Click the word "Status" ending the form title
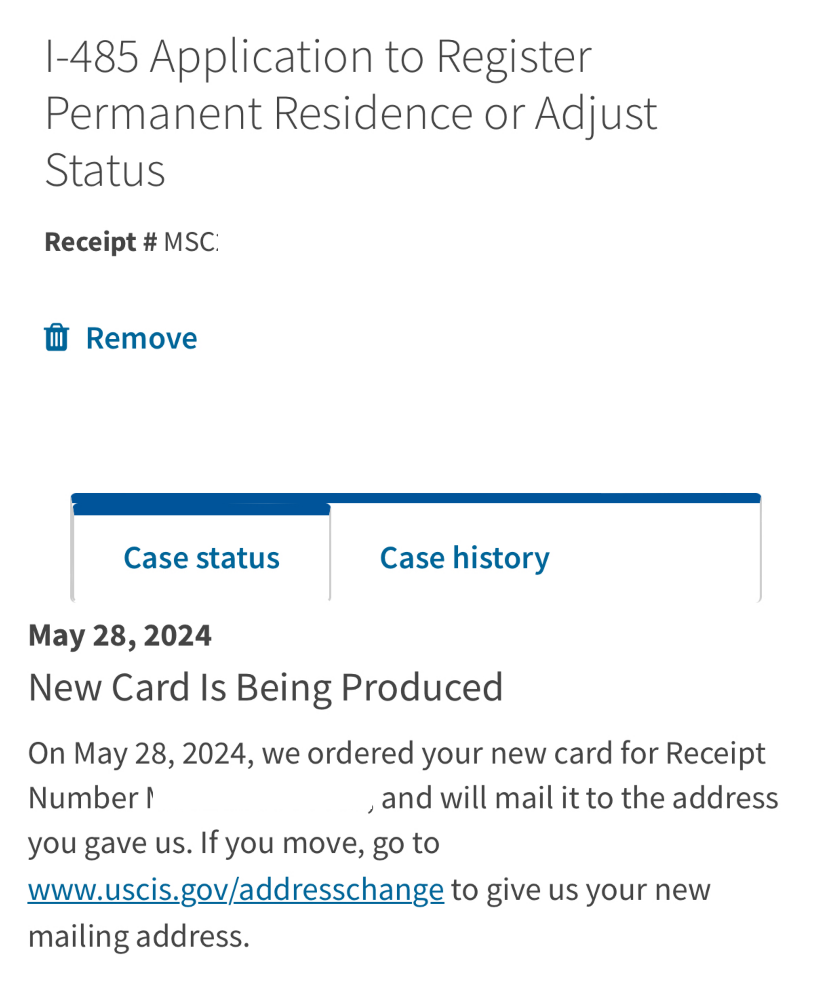The height and width of the screenshot is (994, 828). point(105,170)
